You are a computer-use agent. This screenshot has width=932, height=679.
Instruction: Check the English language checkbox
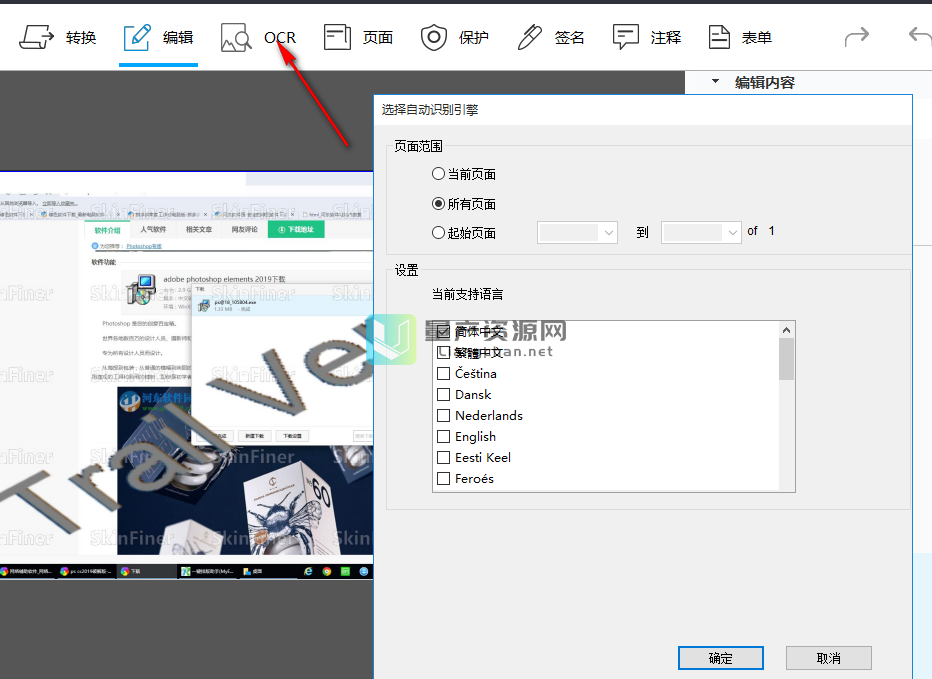(443, 436)
